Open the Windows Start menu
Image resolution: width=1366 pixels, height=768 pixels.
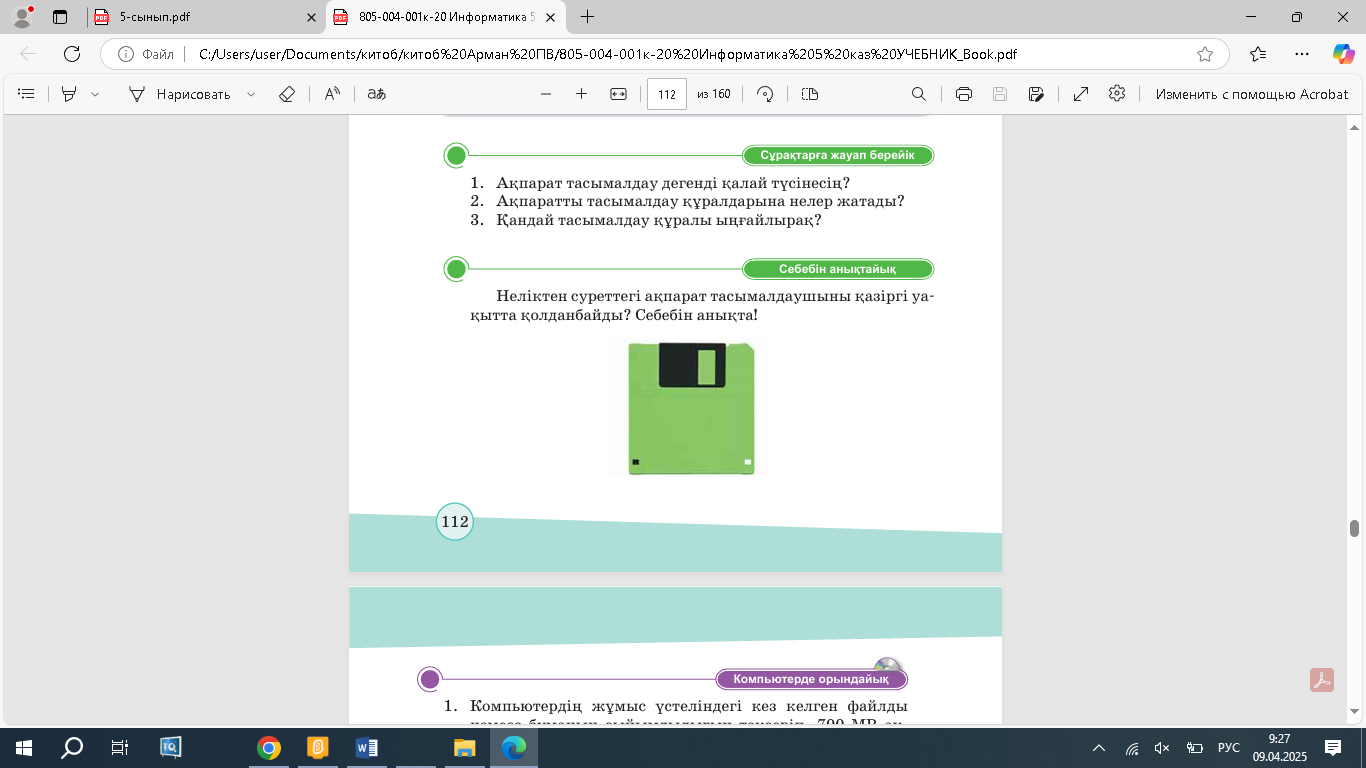click(x=22, y=747)
